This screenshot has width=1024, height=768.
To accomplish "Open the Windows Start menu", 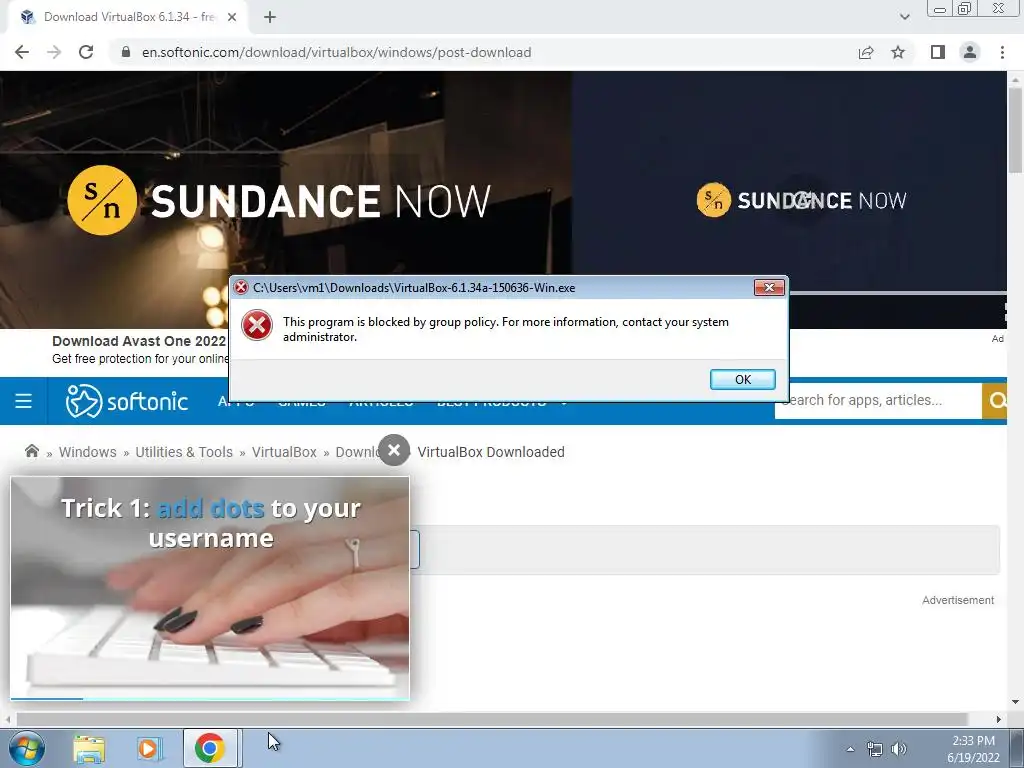I will (x=27, y=748).
